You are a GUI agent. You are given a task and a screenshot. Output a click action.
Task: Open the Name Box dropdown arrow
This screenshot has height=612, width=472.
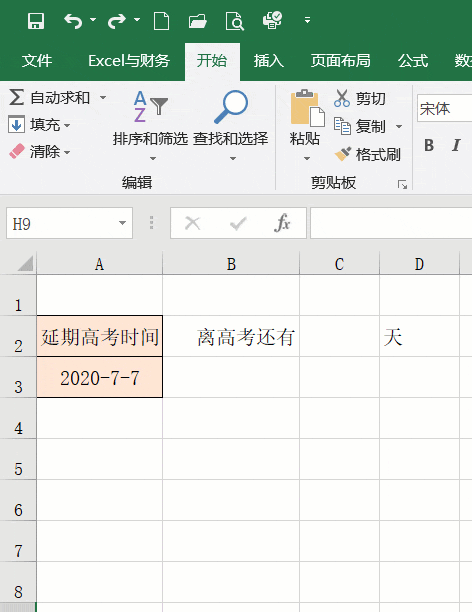tap(122, 223)
